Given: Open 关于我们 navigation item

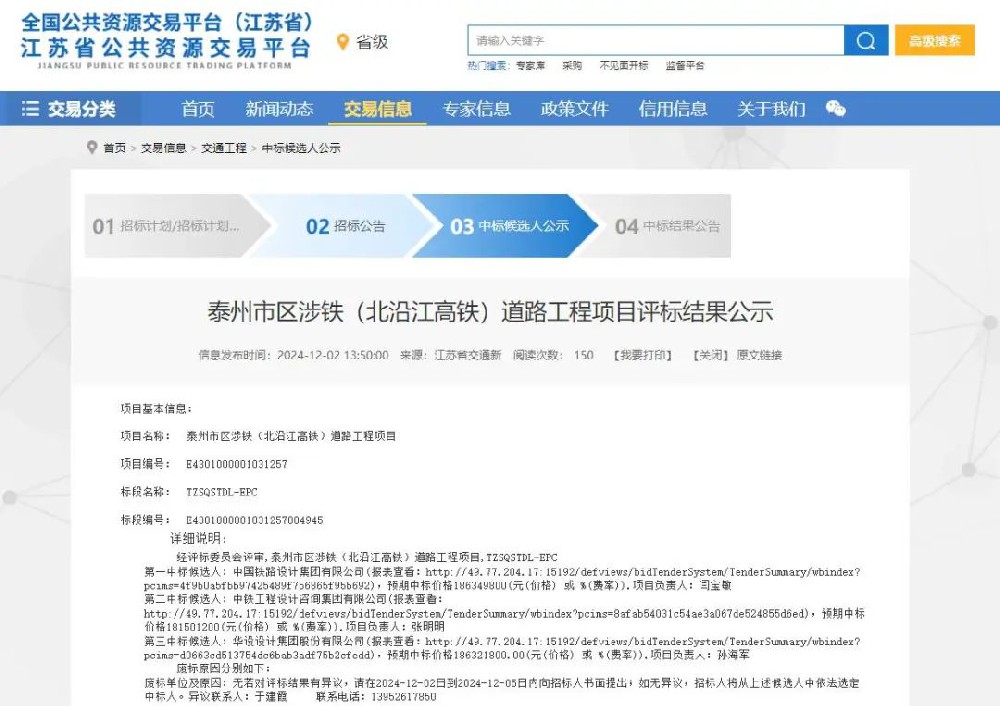Looking at the screenshot, I should coord(771,108).
